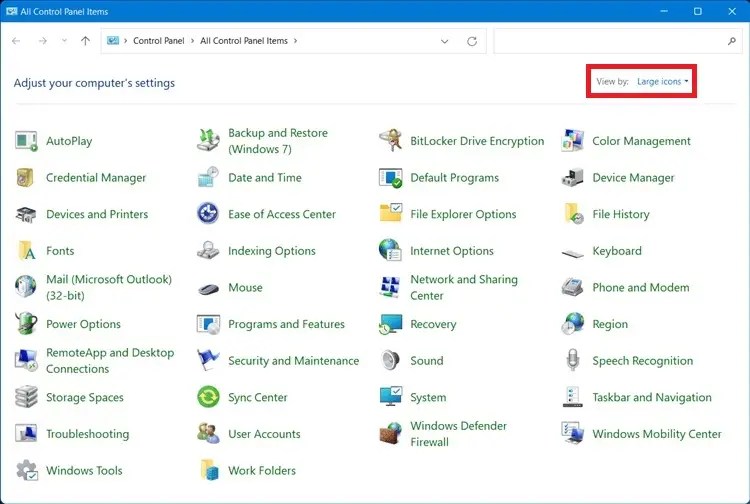Open Network and Sharing Center icon
Image resolution: width=750 pixels, height=504 pixels.
coord(390,287)
